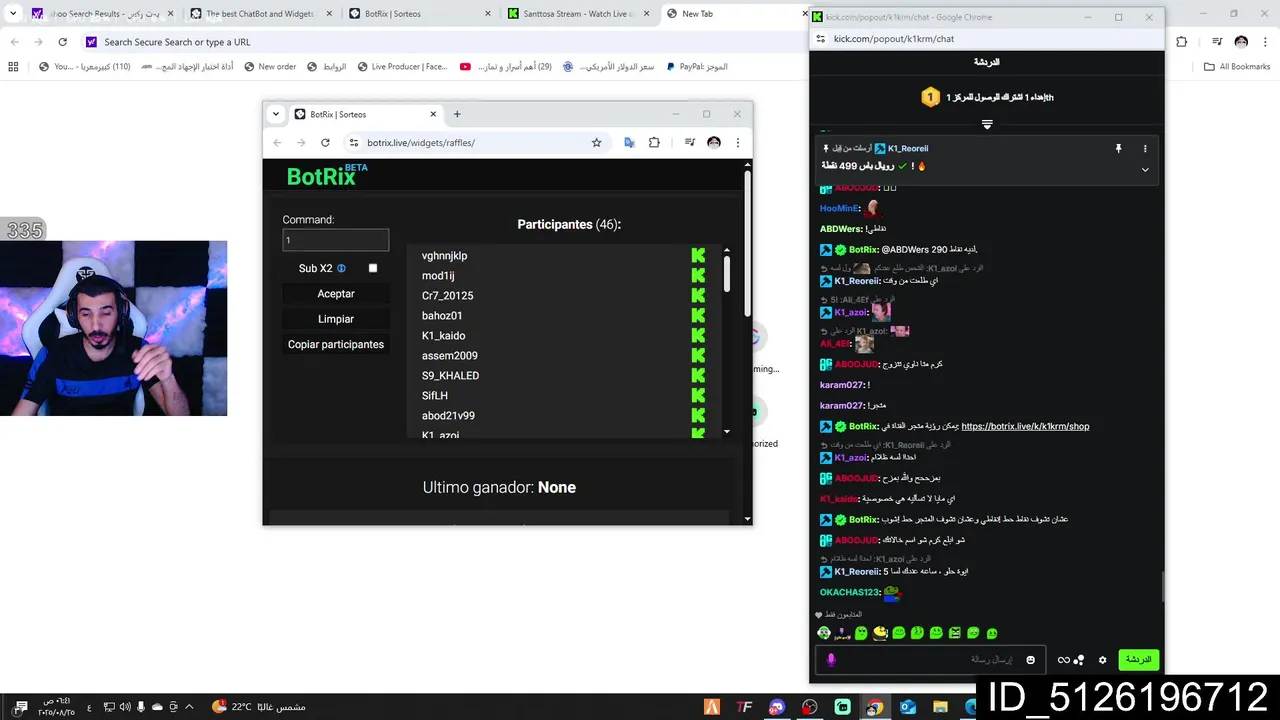Click chat message input field
Viewport: 1280px width, 720px height.
[x=930, y=660]
